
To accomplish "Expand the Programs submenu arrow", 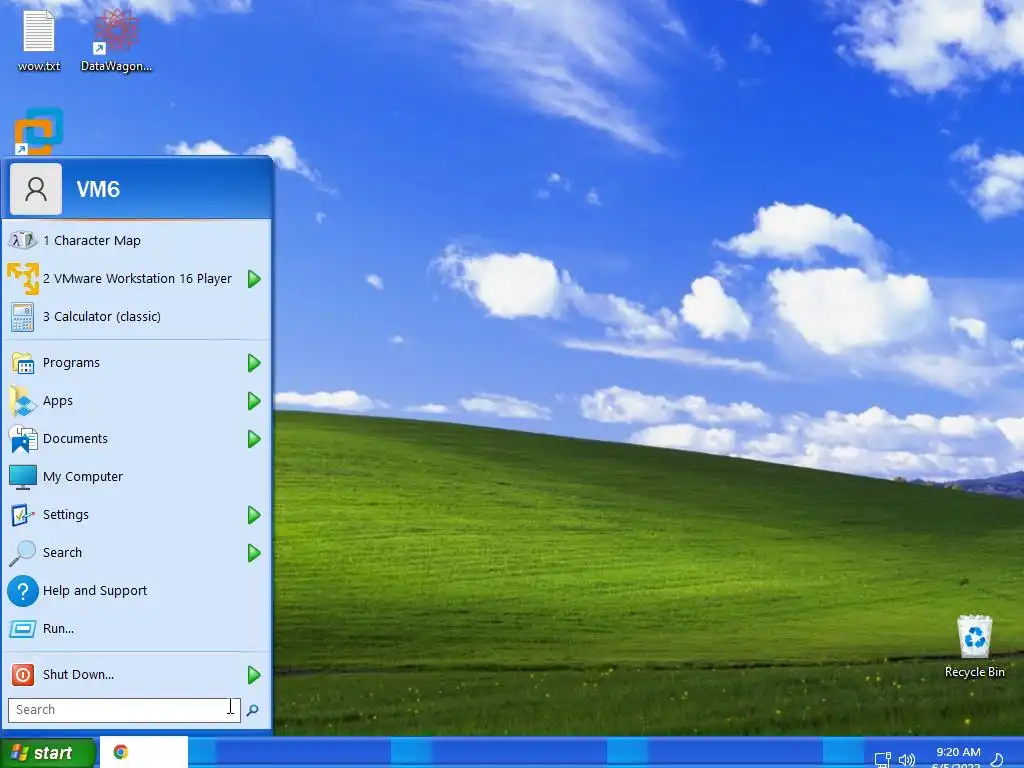I will [254, 363].
